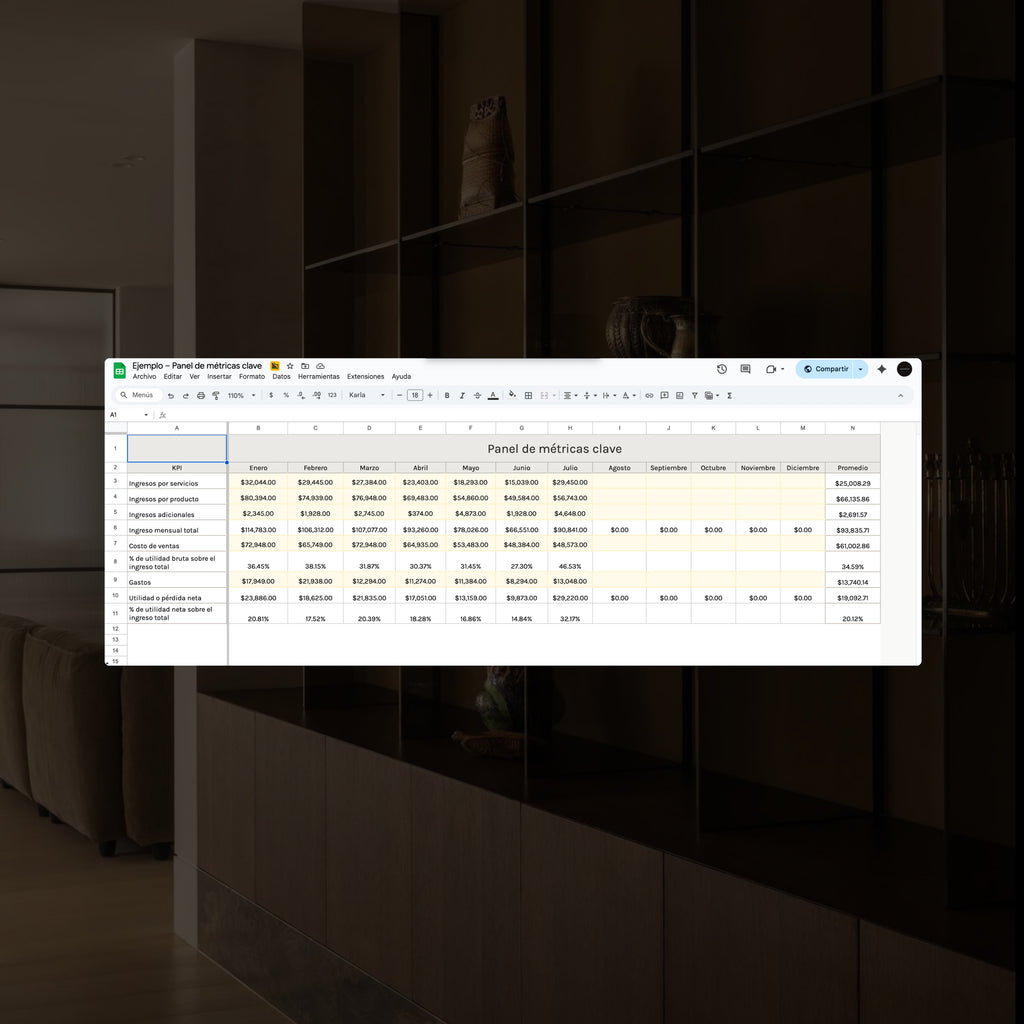Image resolution: width=1024 pixels, height=1024 pixels.
Task: Insert a chart using toolbar icon
Action: click(679, 395)
